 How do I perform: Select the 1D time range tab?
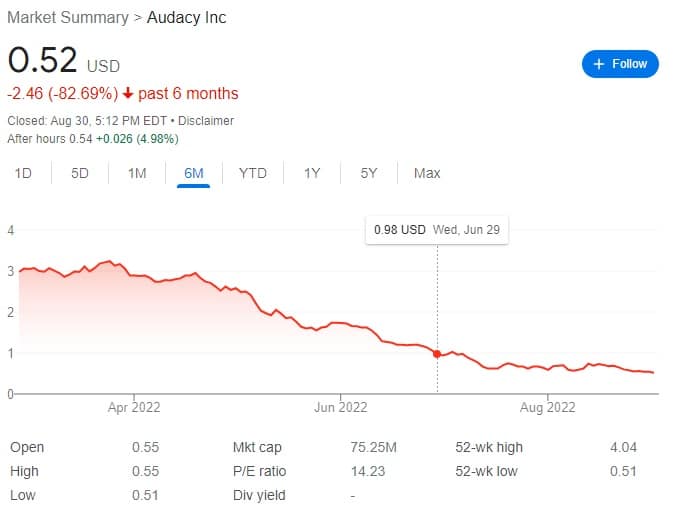click(23, 173)
